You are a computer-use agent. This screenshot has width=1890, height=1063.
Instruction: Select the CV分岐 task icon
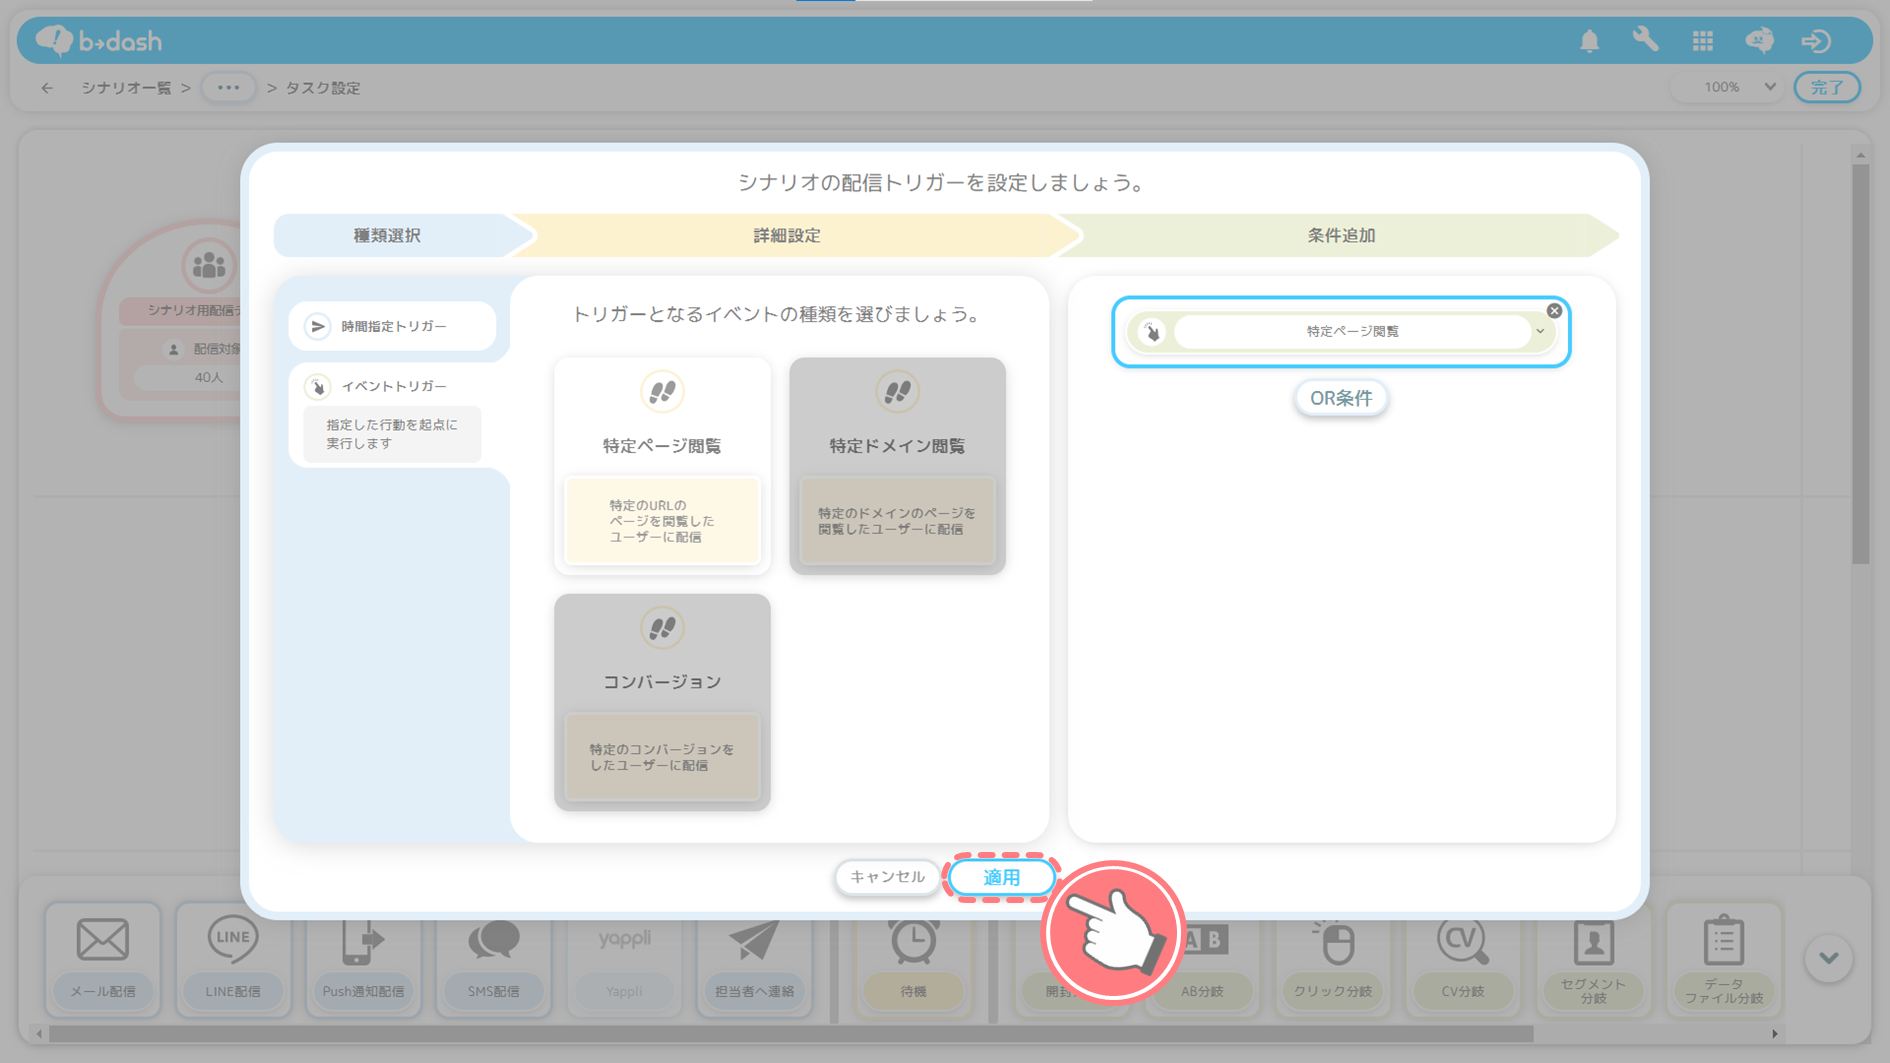[1462, 941]
